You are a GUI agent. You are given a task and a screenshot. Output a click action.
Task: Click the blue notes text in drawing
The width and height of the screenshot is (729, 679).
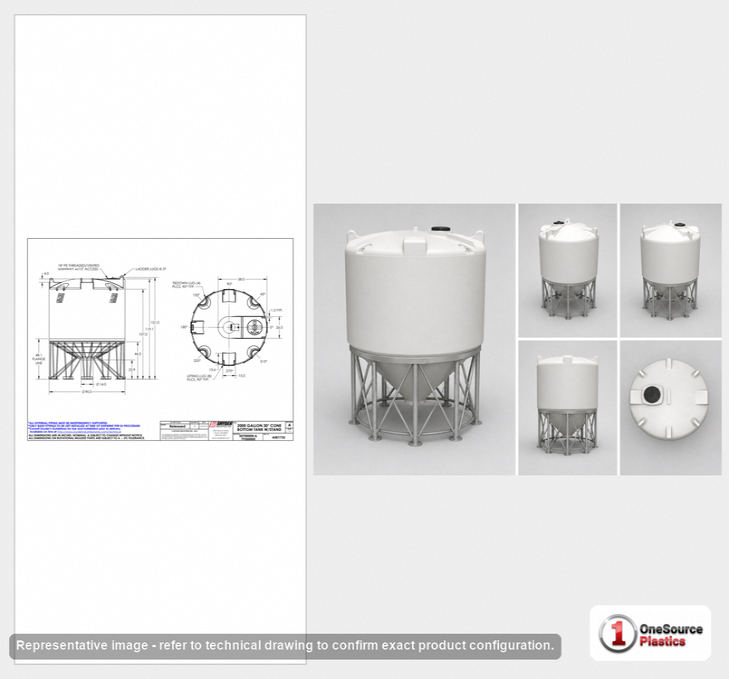pyautogui.click(x=86, y=427)
